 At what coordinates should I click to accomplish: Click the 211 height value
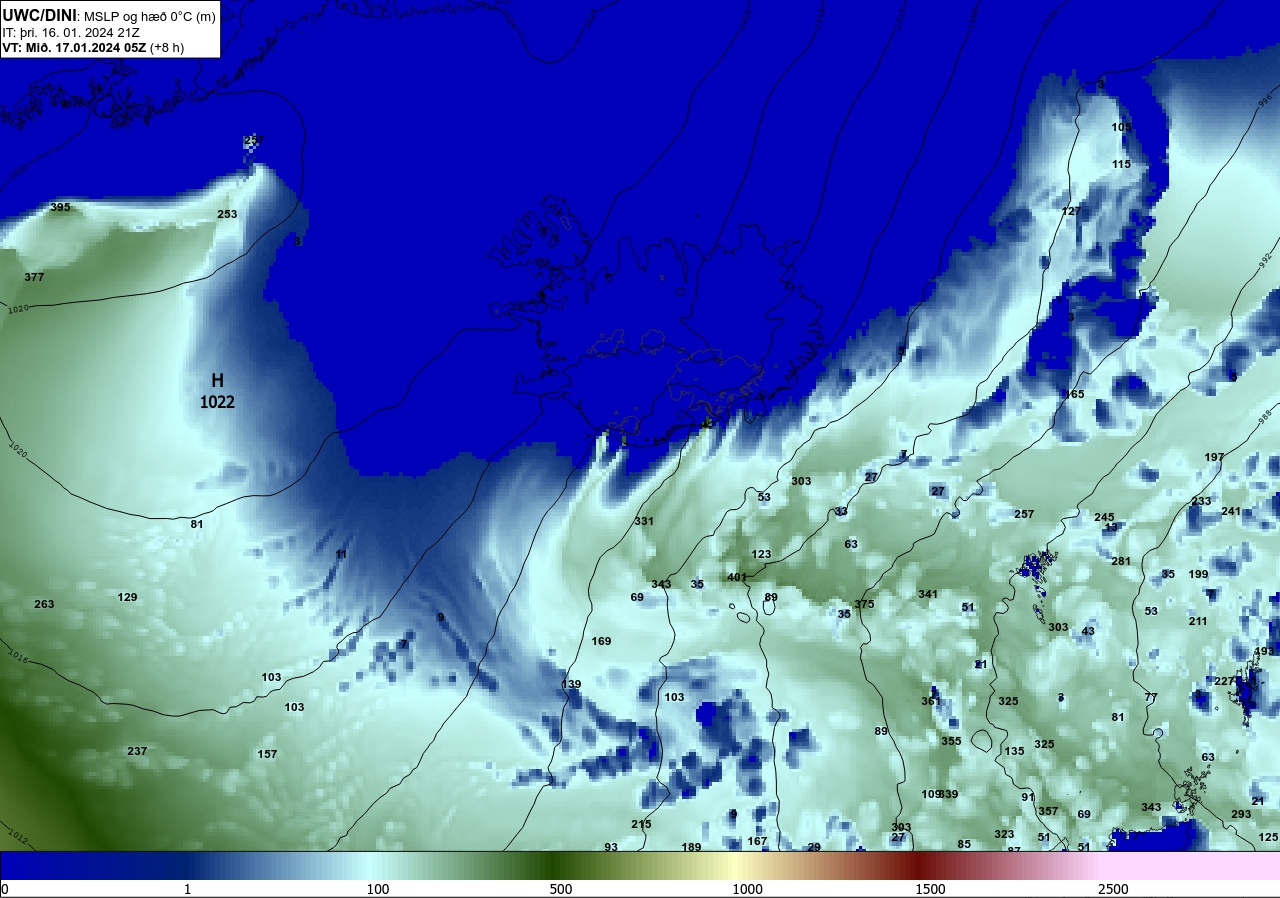[1198, 621]
